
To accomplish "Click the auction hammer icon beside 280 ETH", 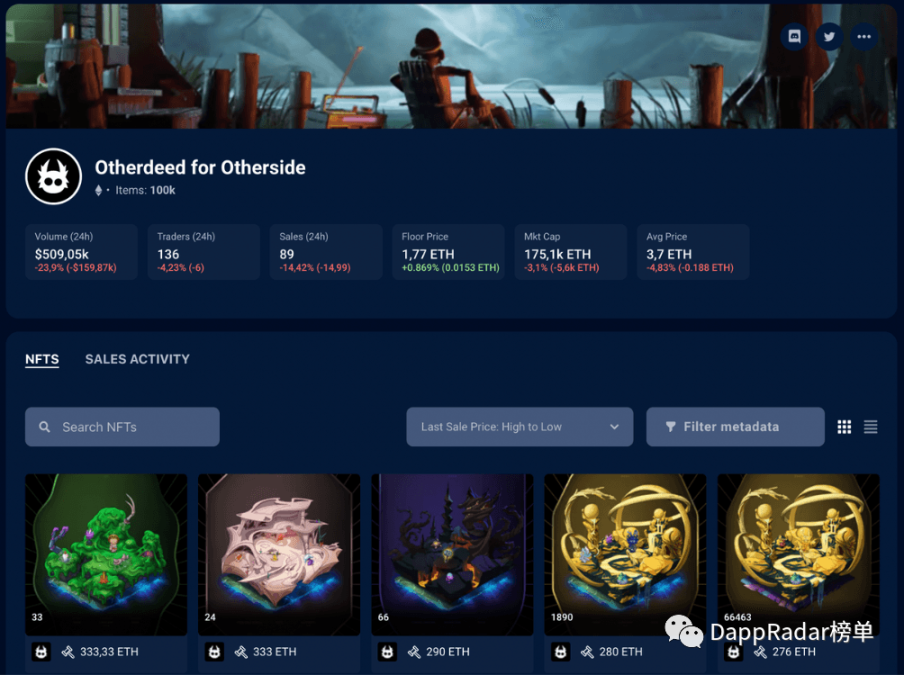I will click(587, 652).
